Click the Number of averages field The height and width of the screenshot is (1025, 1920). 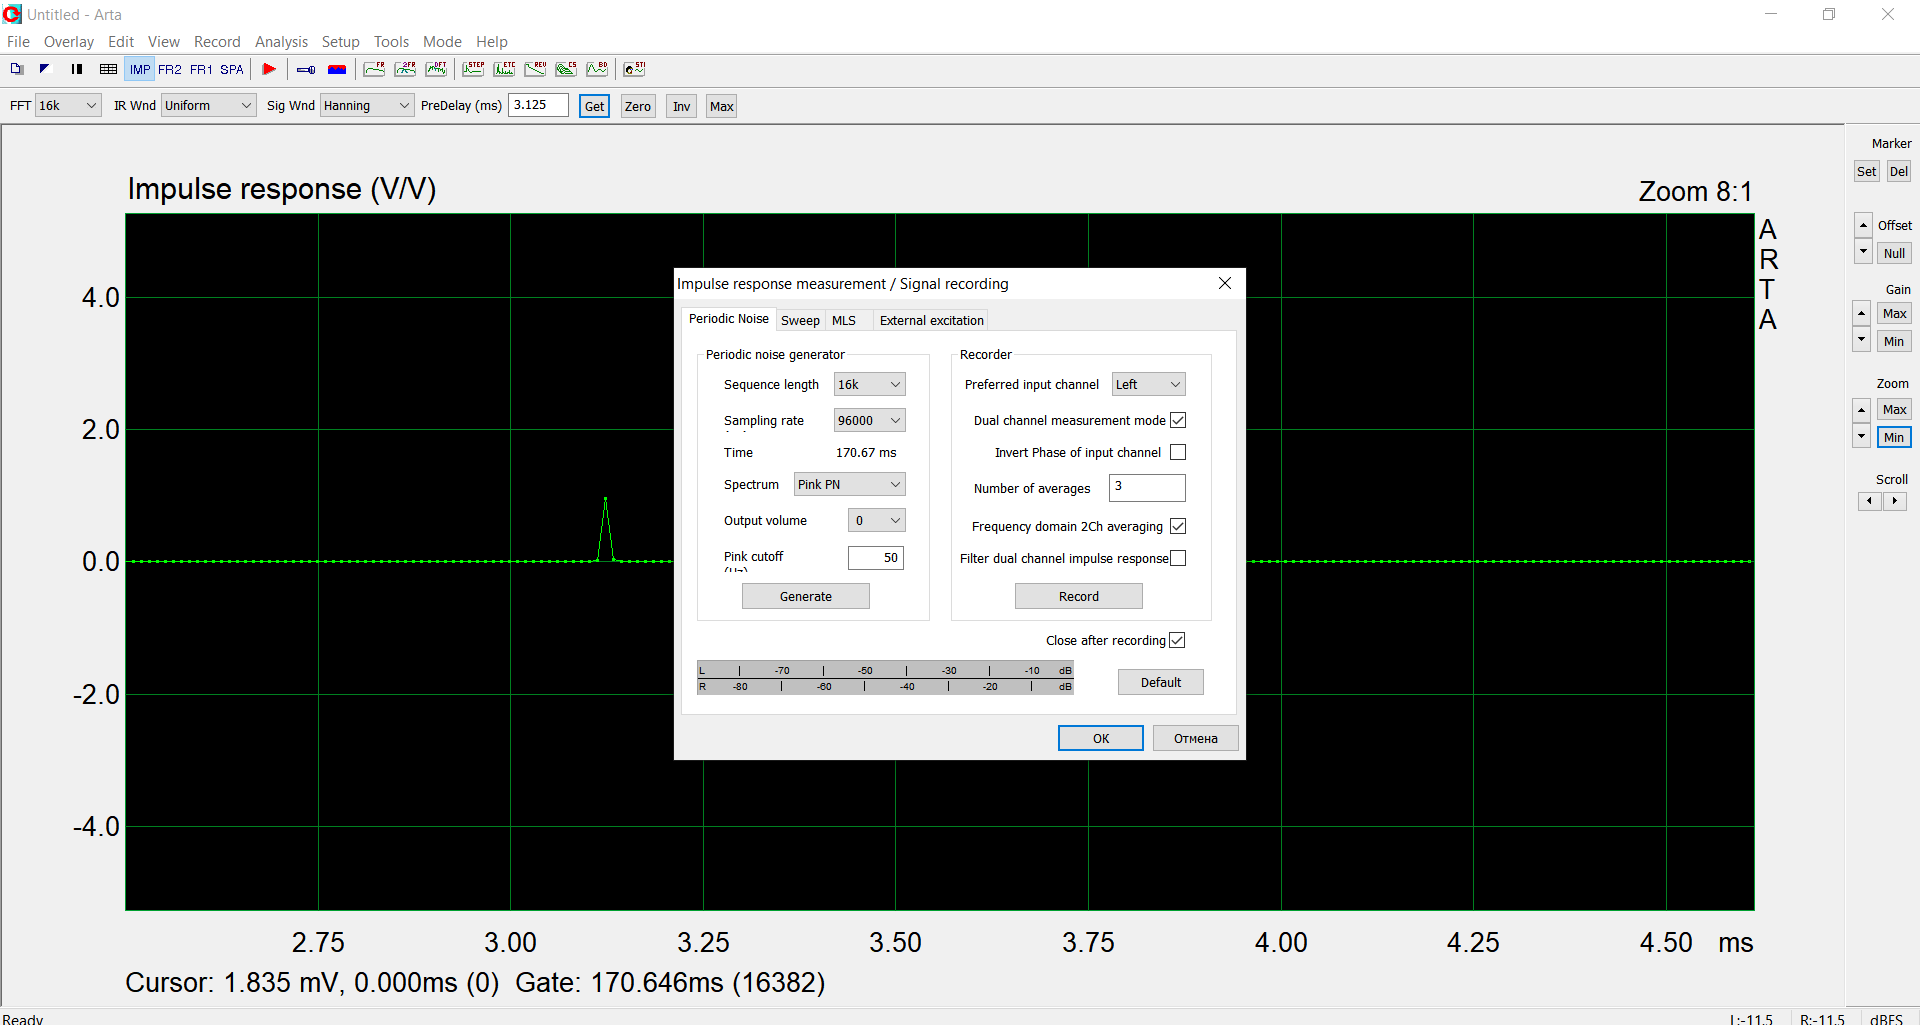(1147, 488)
